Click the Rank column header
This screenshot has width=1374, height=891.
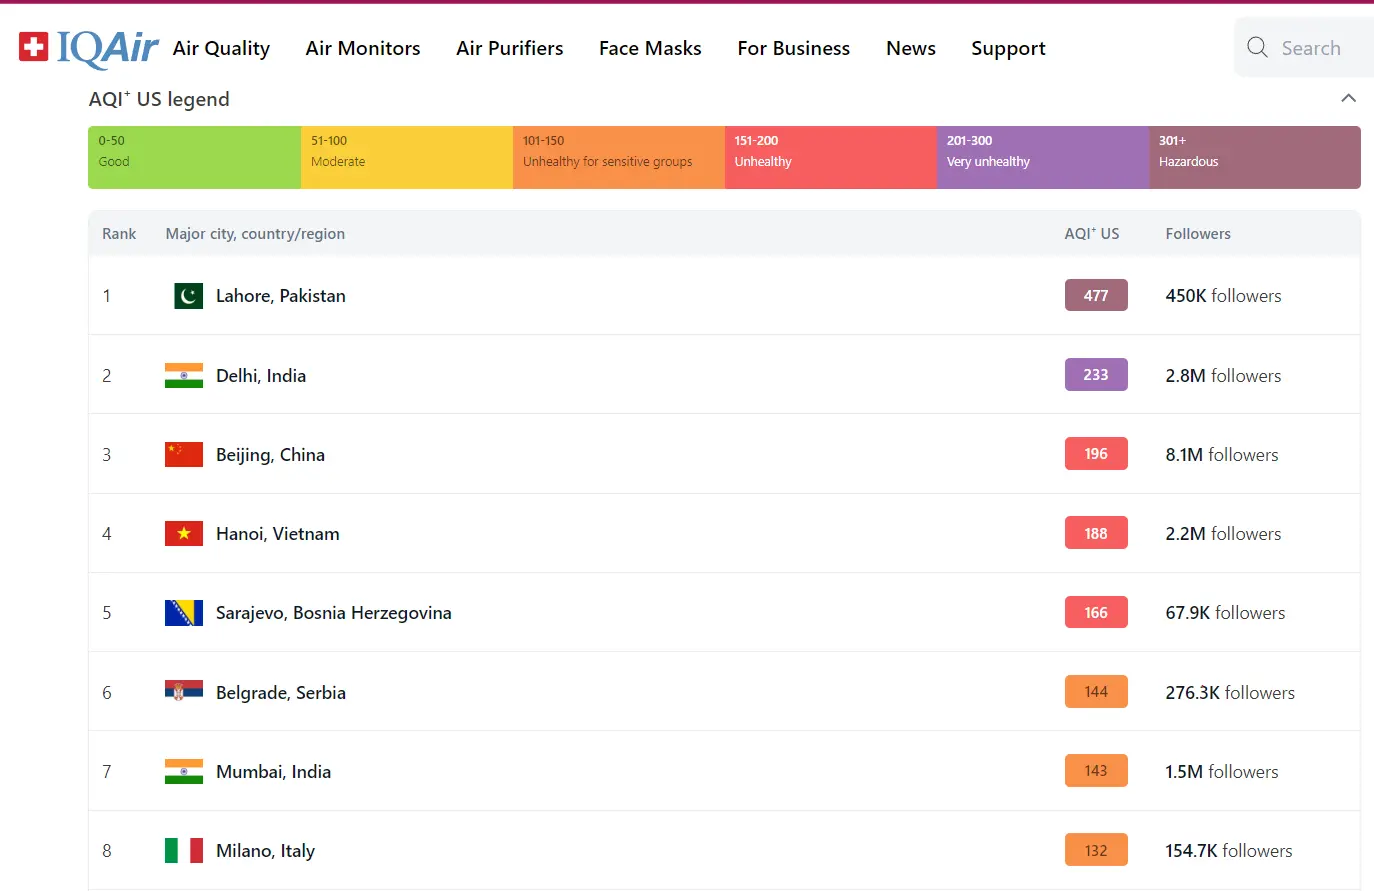coord(119,233)
